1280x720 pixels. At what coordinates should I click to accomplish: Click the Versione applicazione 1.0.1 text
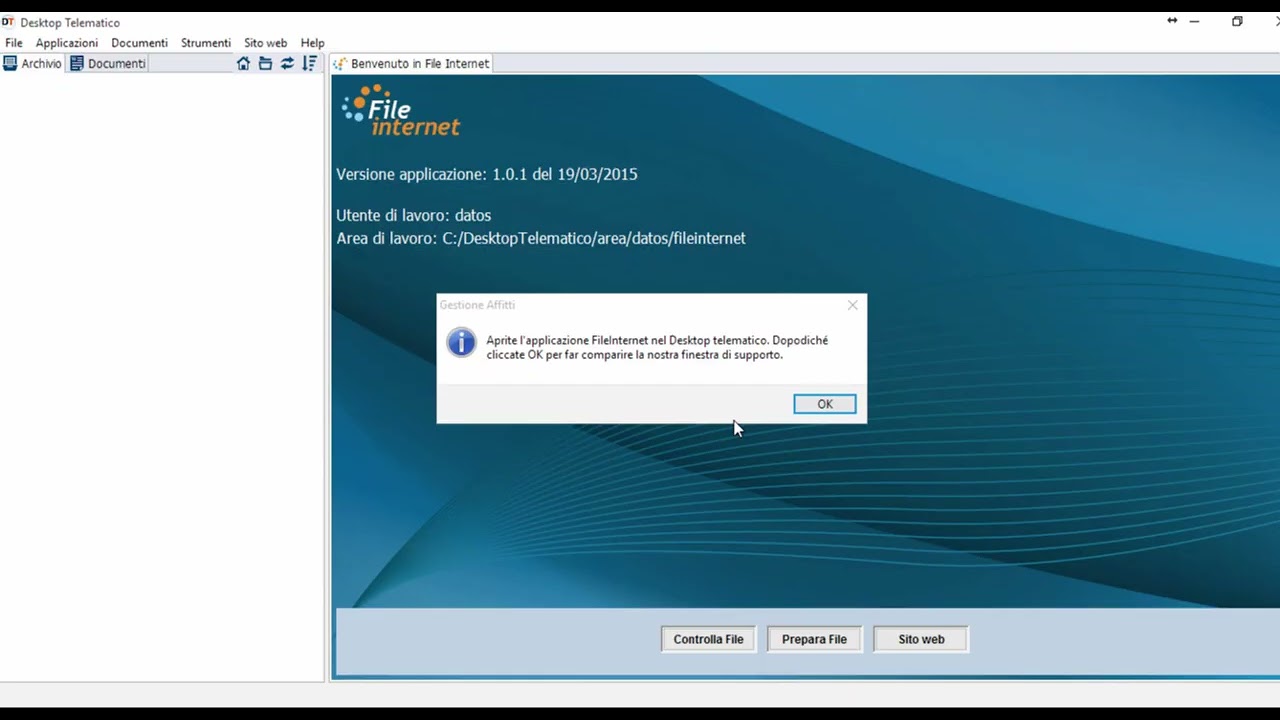tap(486, 174)
